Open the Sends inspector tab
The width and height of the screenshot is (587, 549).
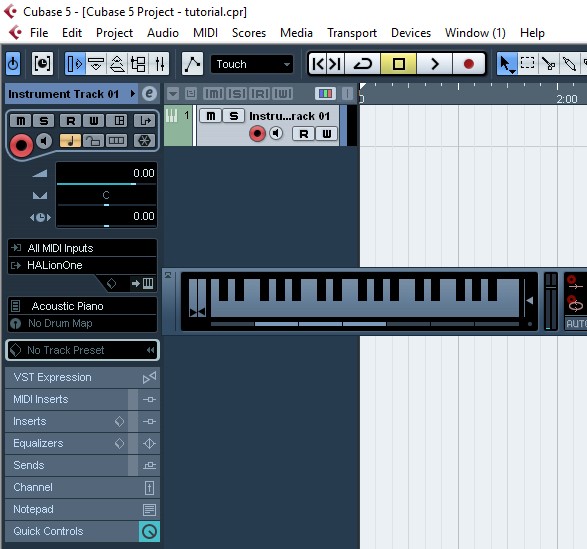click(x=82, y=465)
